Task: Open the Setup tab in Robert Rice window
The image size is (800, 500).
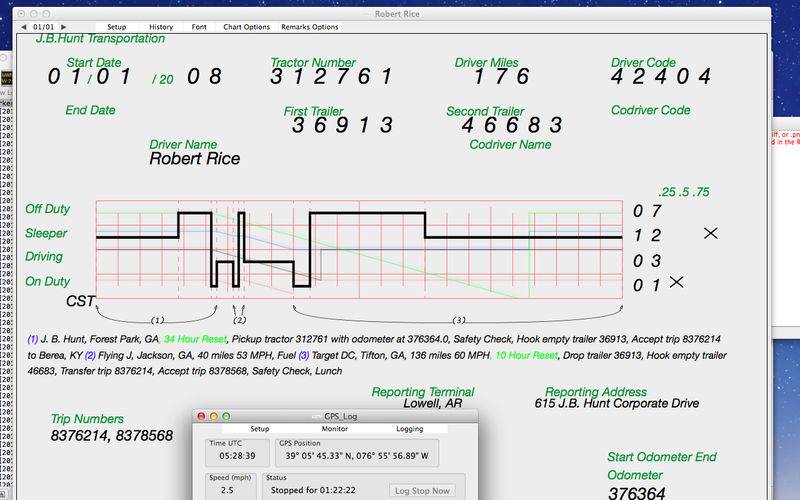Action: [x=116, y=27]
